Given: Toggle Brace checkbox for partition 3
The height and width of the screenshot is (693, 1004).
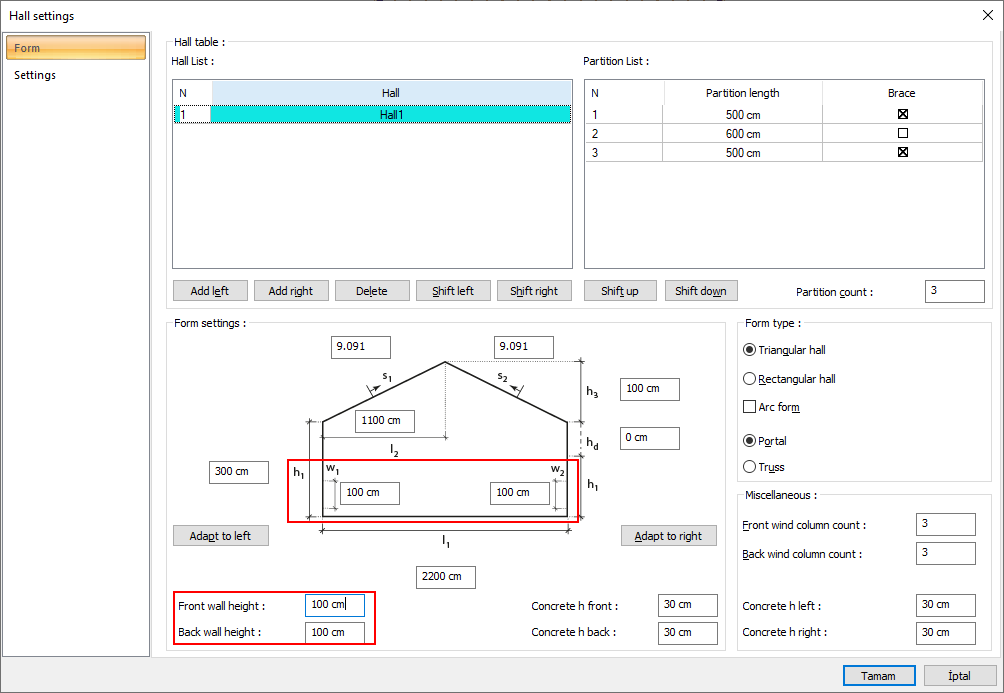Looking at the screenshot, I should click(x=902, y=153).
